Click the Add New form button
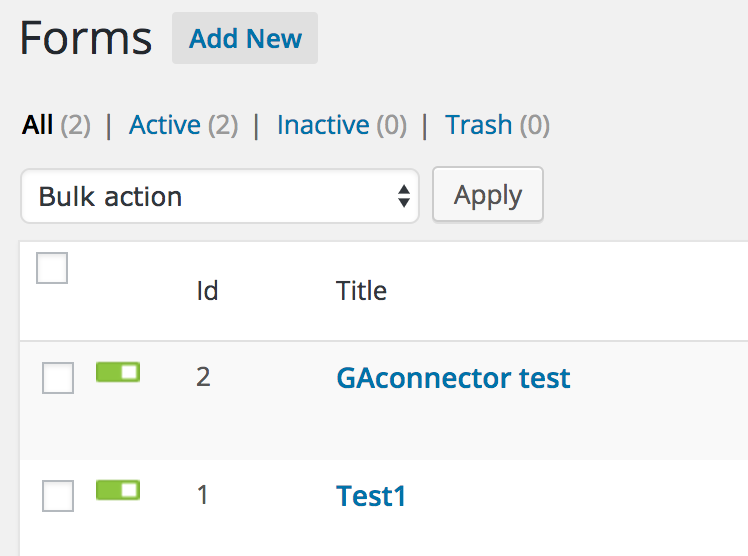This screenshot has height=556, width=748. [x=245, y=39]
